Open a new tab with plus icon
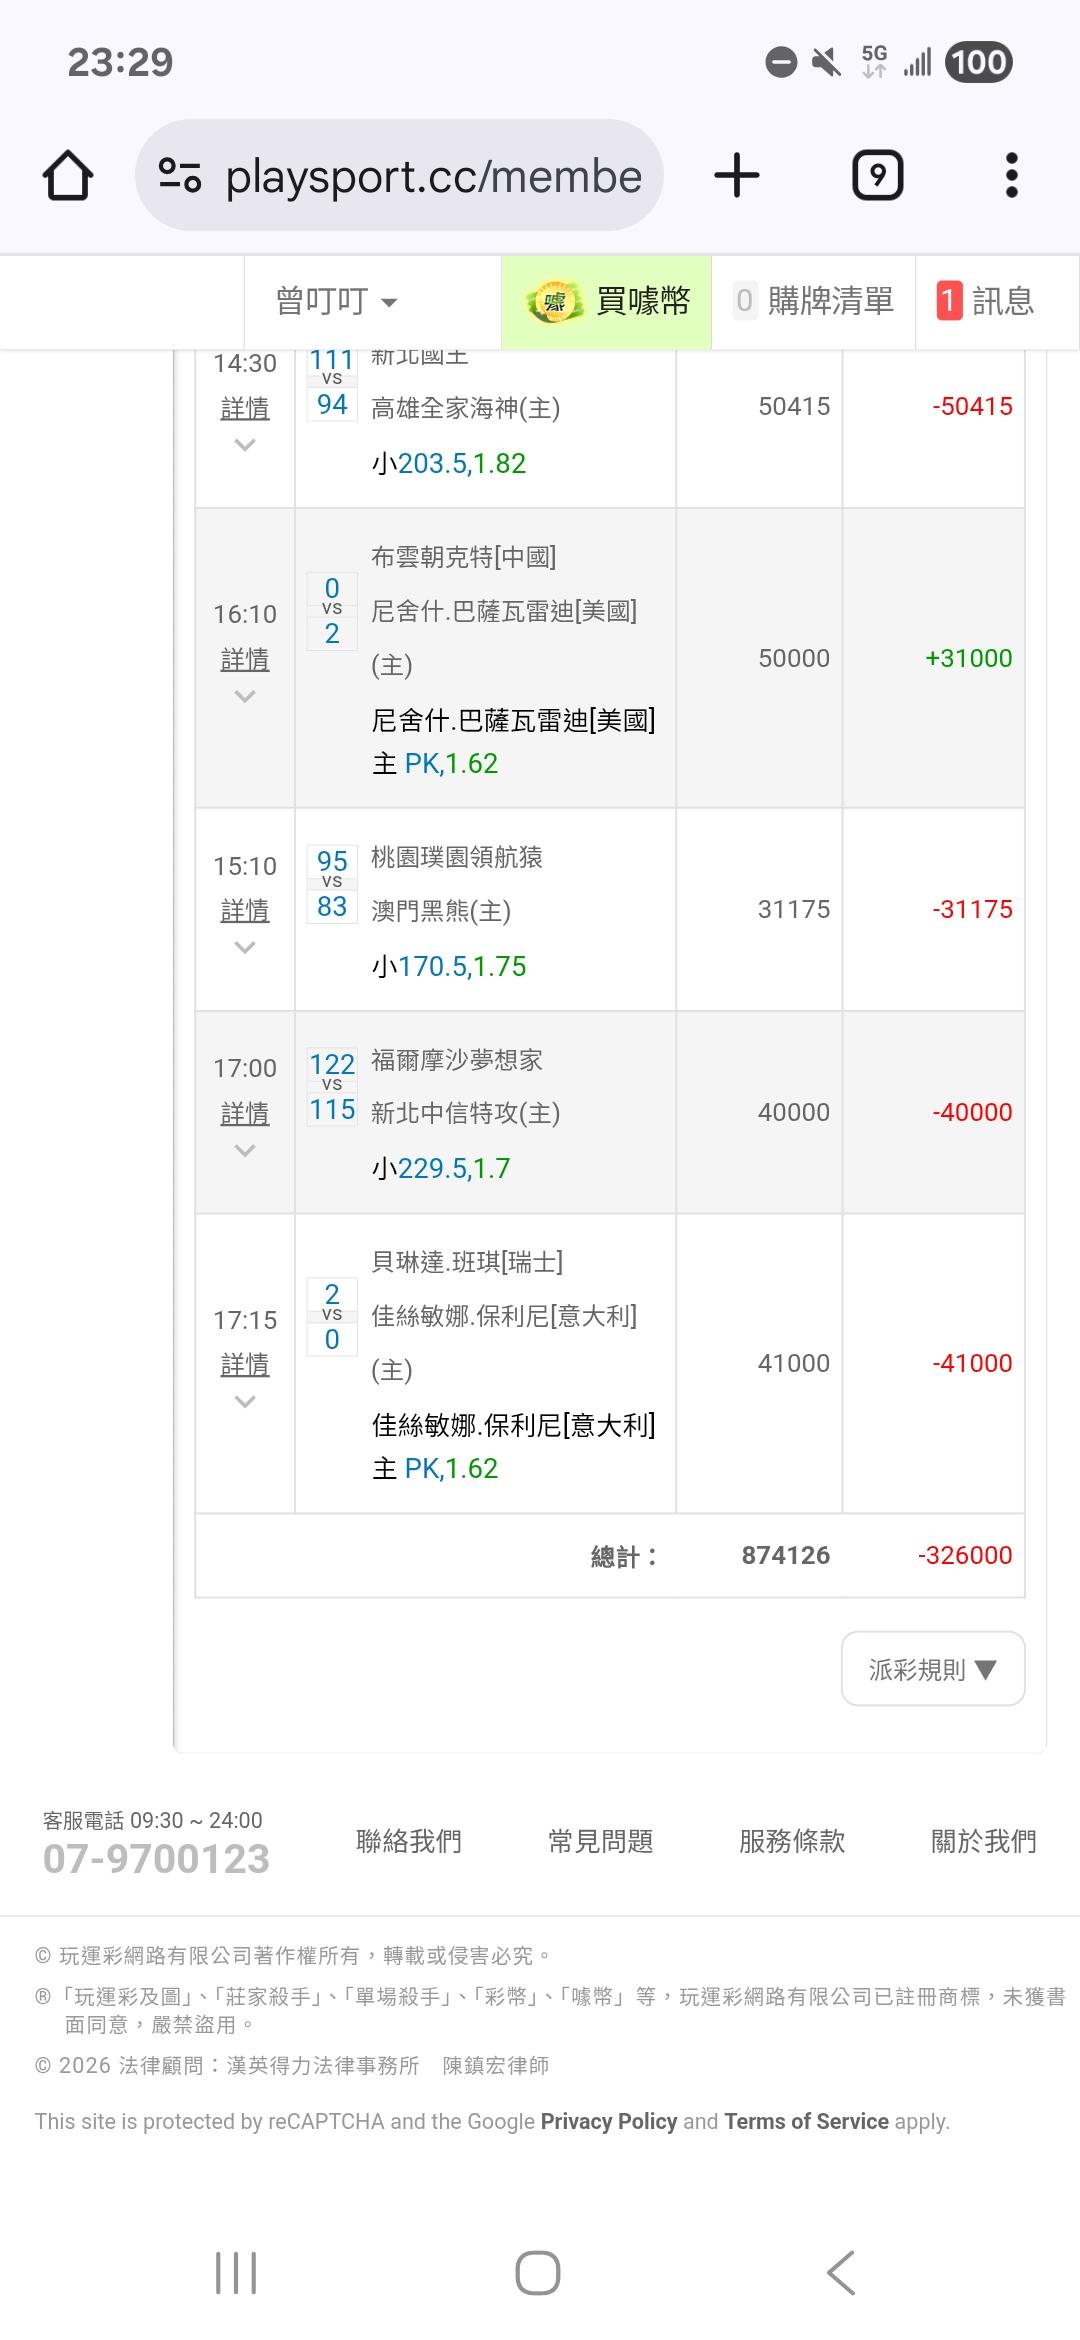This screenshot has width=1080, height=2340. click(737, 176)
